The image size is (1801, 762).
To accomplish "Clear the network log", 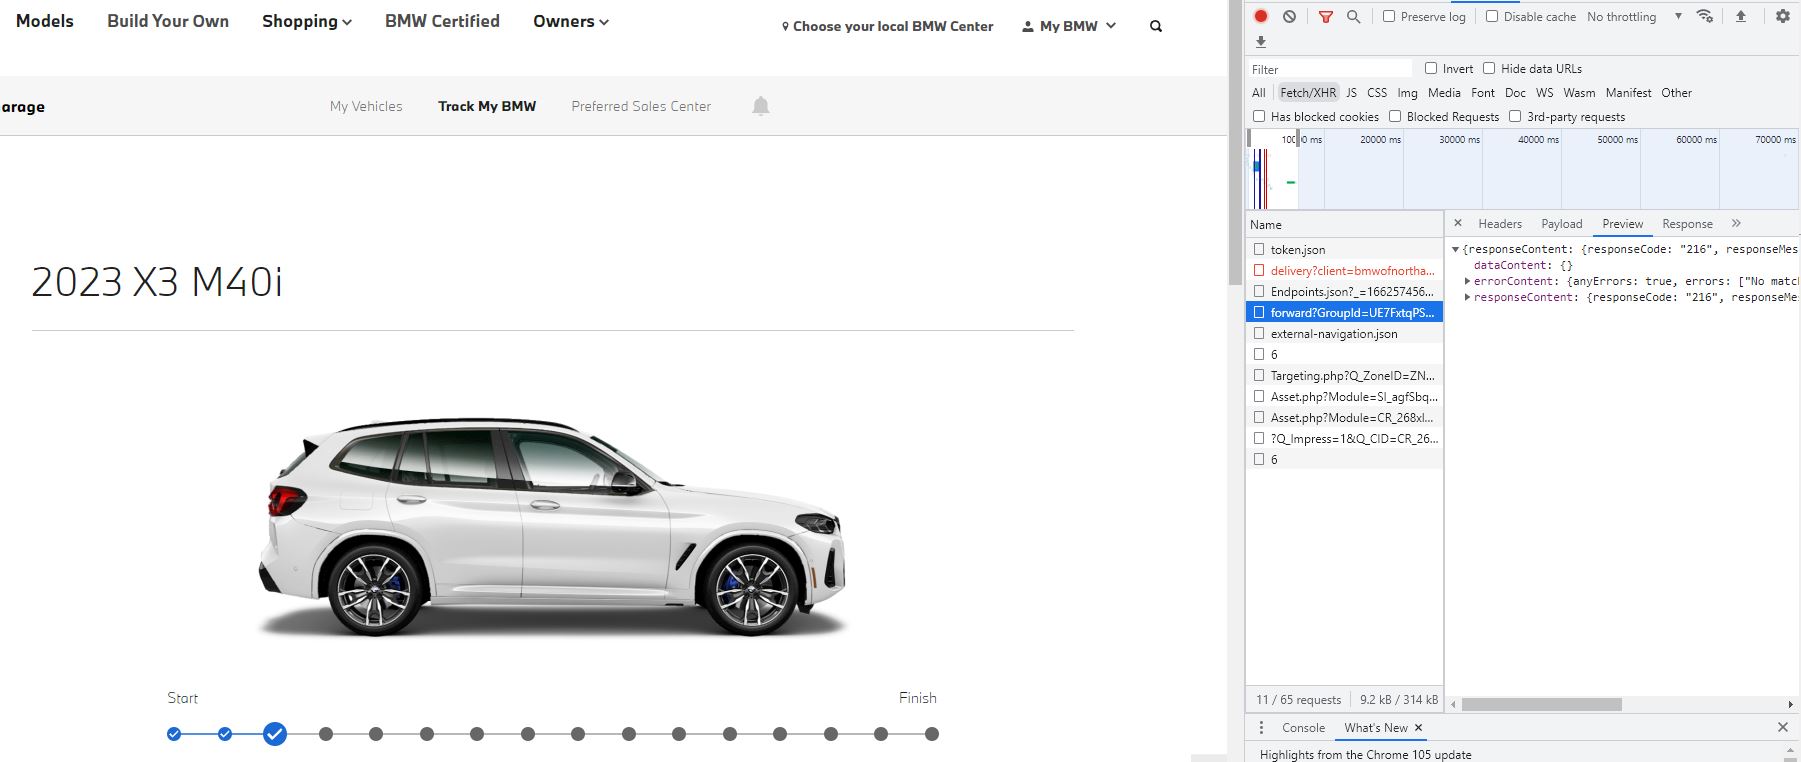I will click(1289, 16).
